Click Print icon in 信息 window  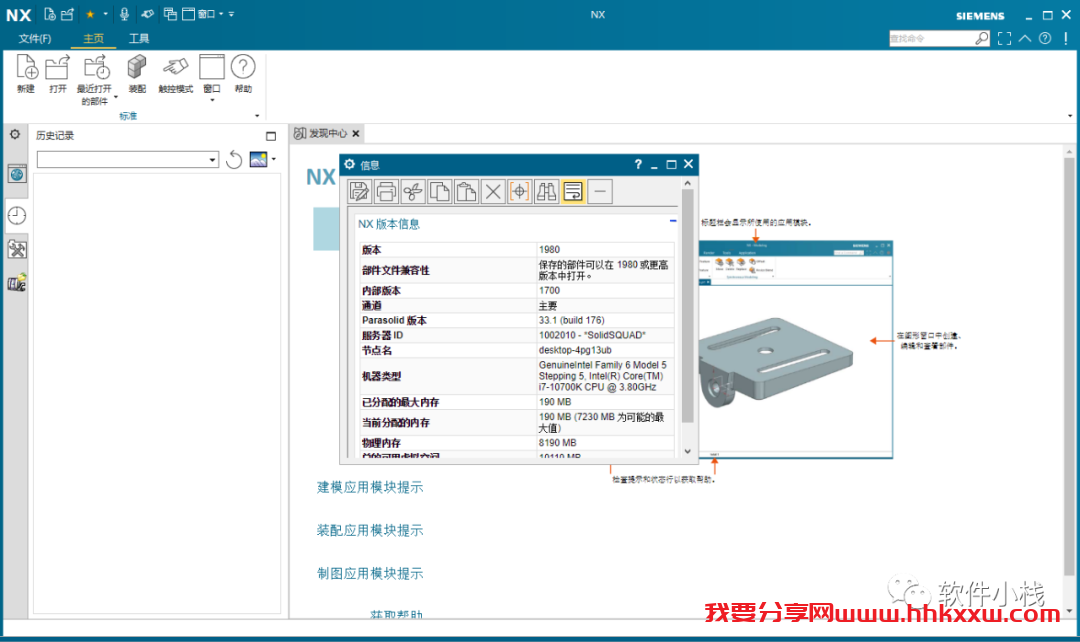(386, 191)
